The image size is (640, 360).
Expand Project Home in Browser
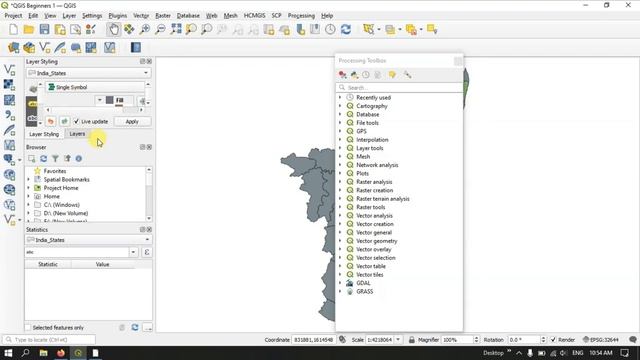point(29,188)
